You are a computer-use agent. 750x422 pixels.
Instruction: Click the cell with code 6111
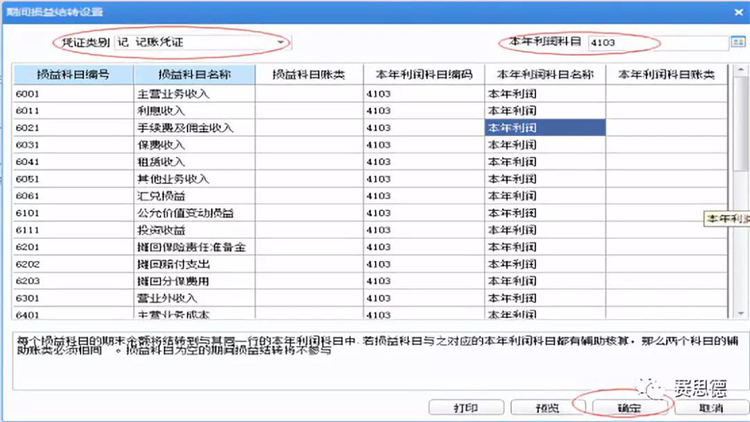pyautogui.click(x=73, y=230)
